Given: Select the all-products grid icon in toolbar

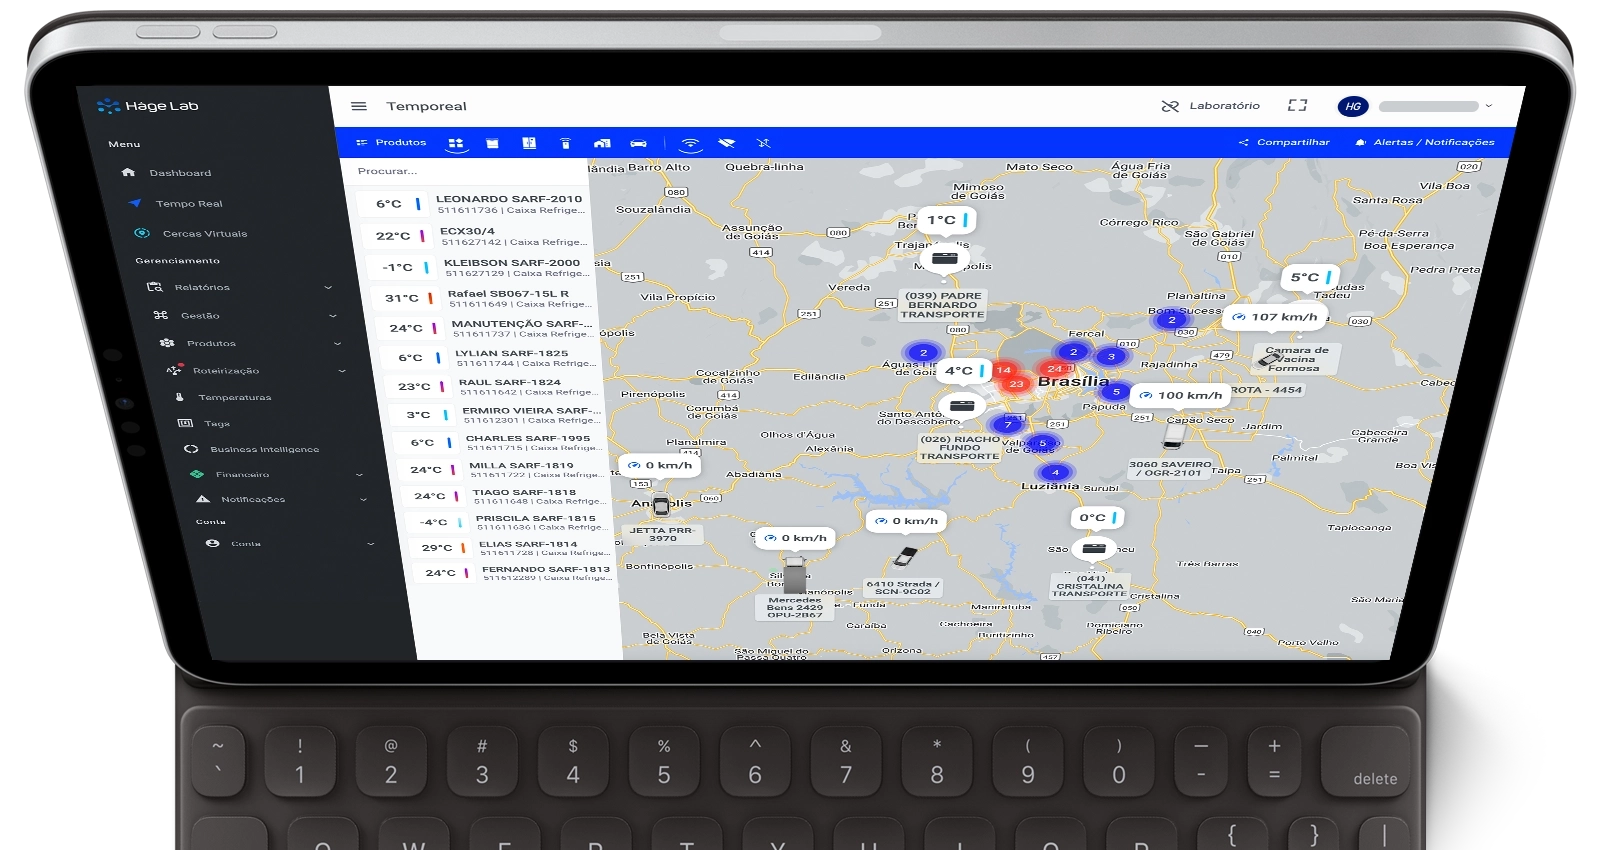Looking at the screenshot, I should tap(456, 143).
